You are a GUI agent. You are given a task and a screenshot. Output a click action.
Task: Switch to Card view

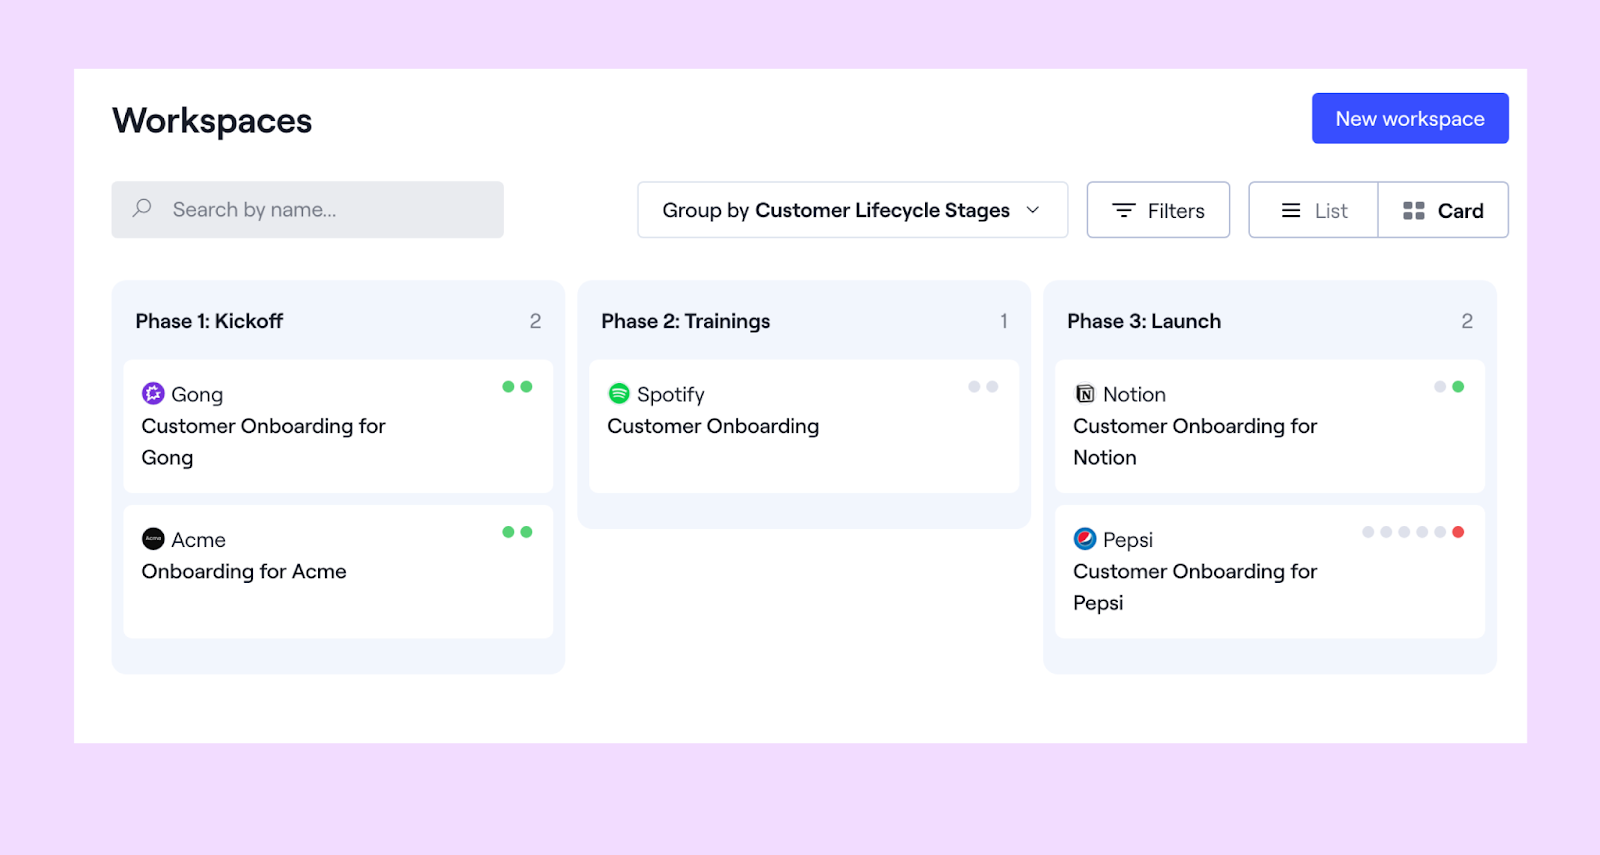click(1443, 210)
